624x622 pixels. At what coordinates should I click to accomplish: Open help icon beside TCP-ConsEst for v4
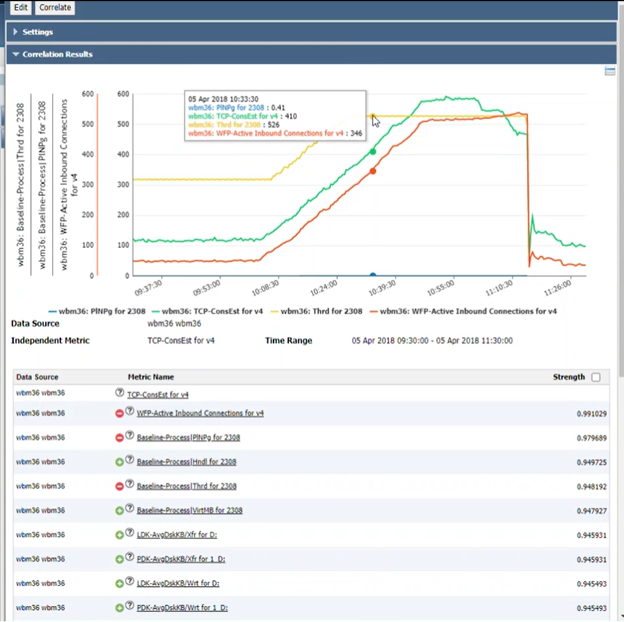coord(120,394)
